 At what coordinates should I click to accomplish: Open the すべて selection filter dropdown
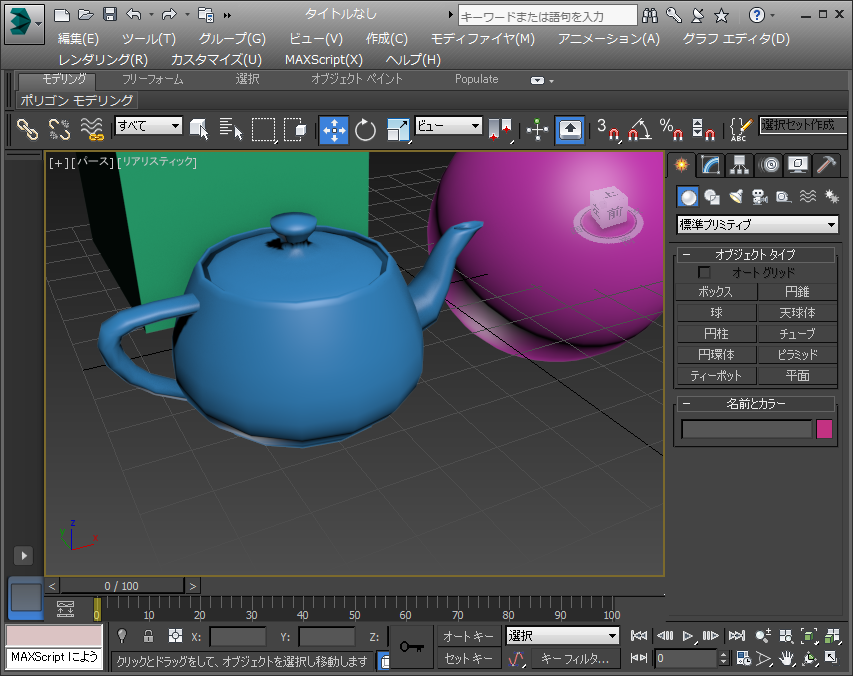148,126
